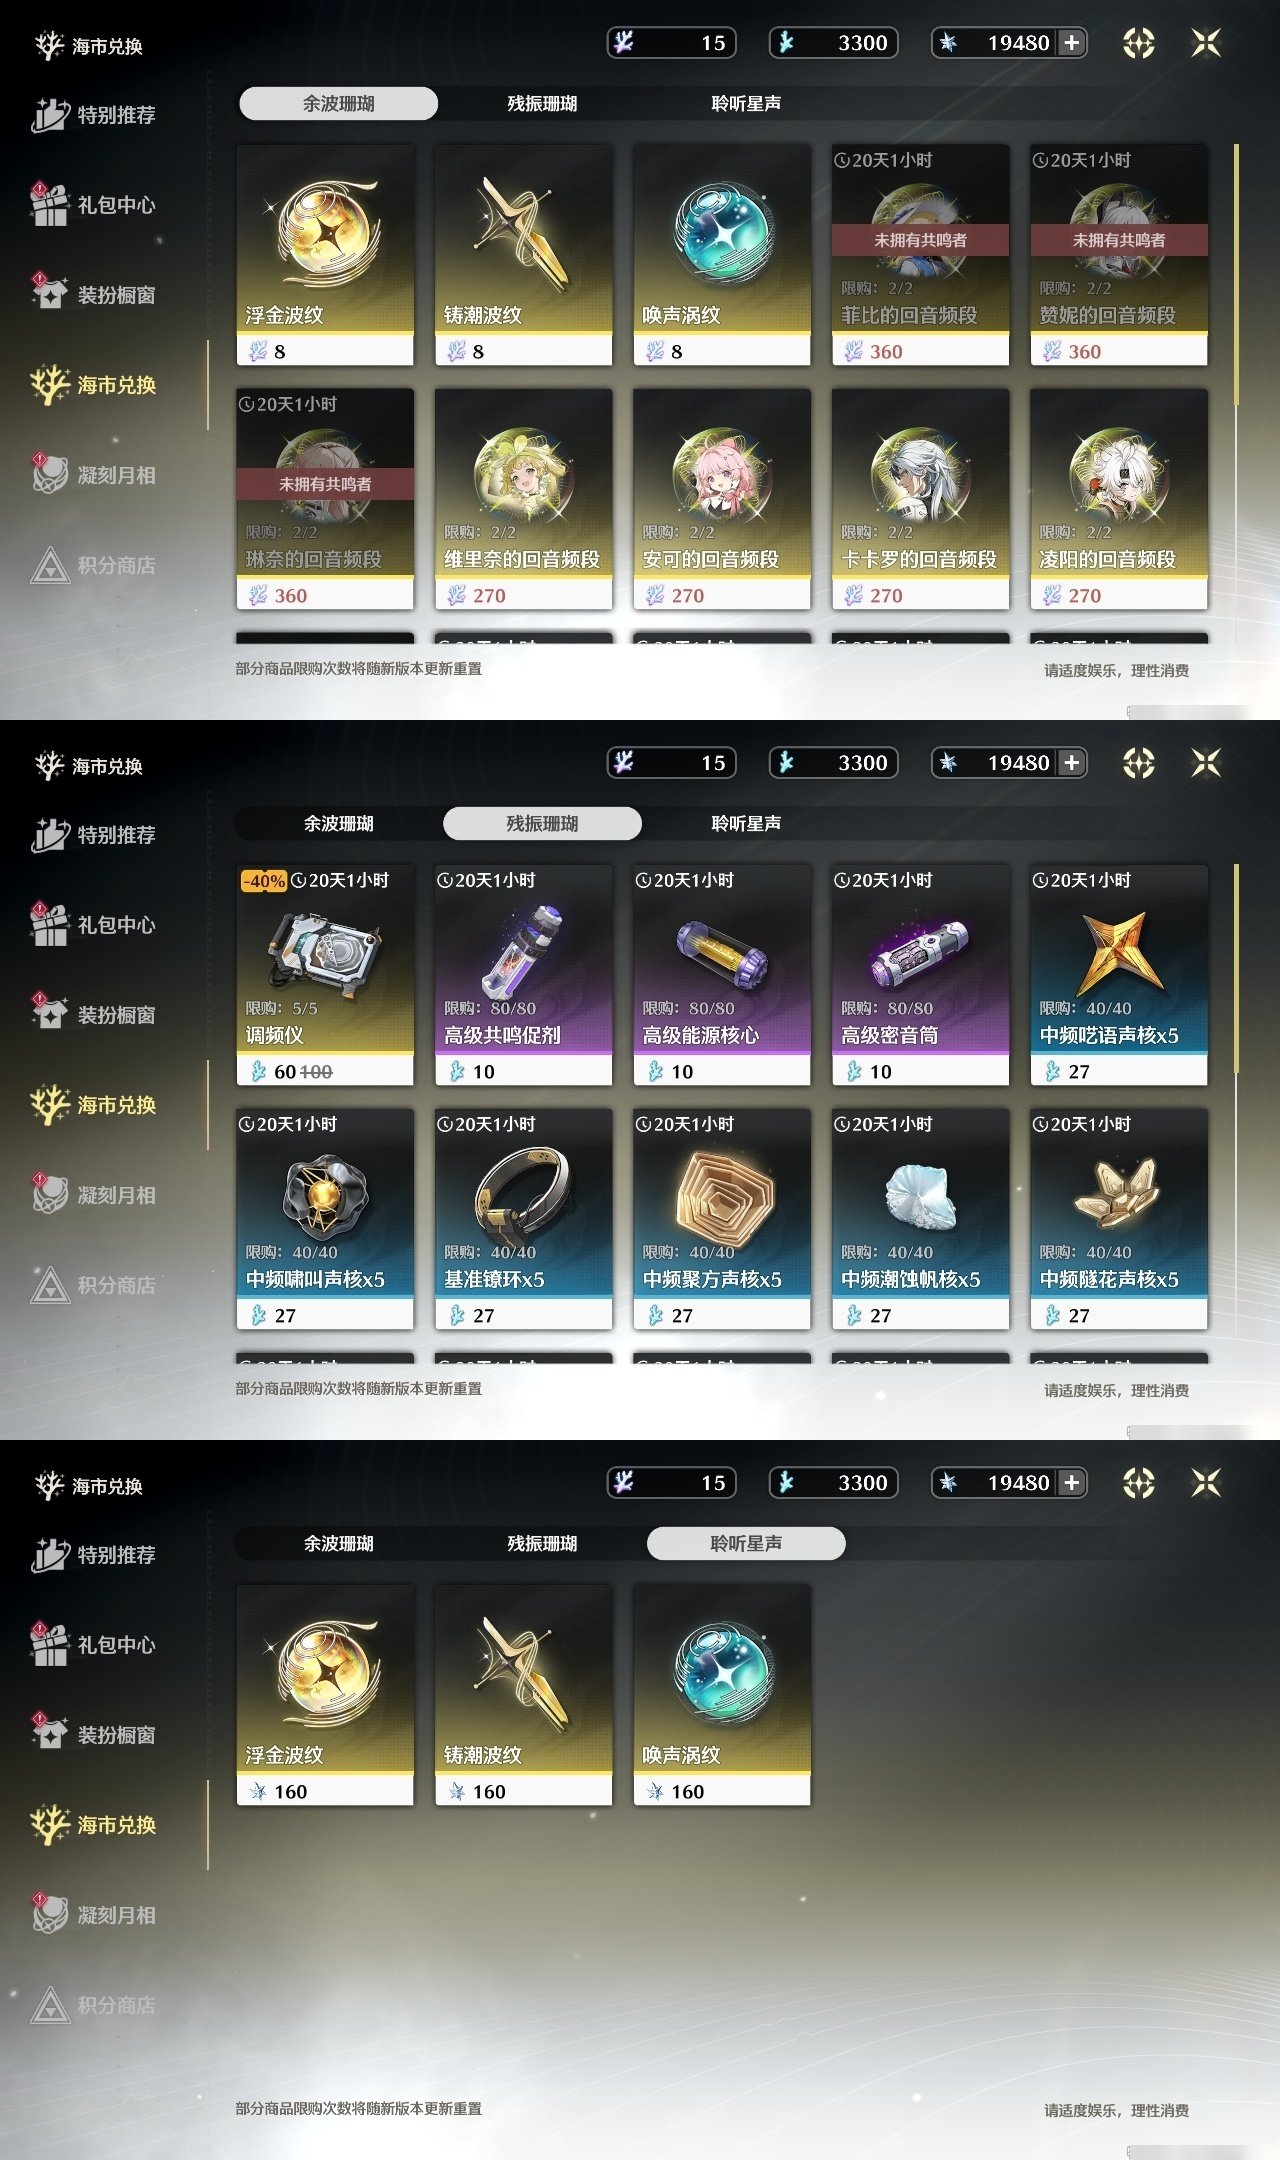Choose the 高级能源核心 capsule item

coord(722,975)
